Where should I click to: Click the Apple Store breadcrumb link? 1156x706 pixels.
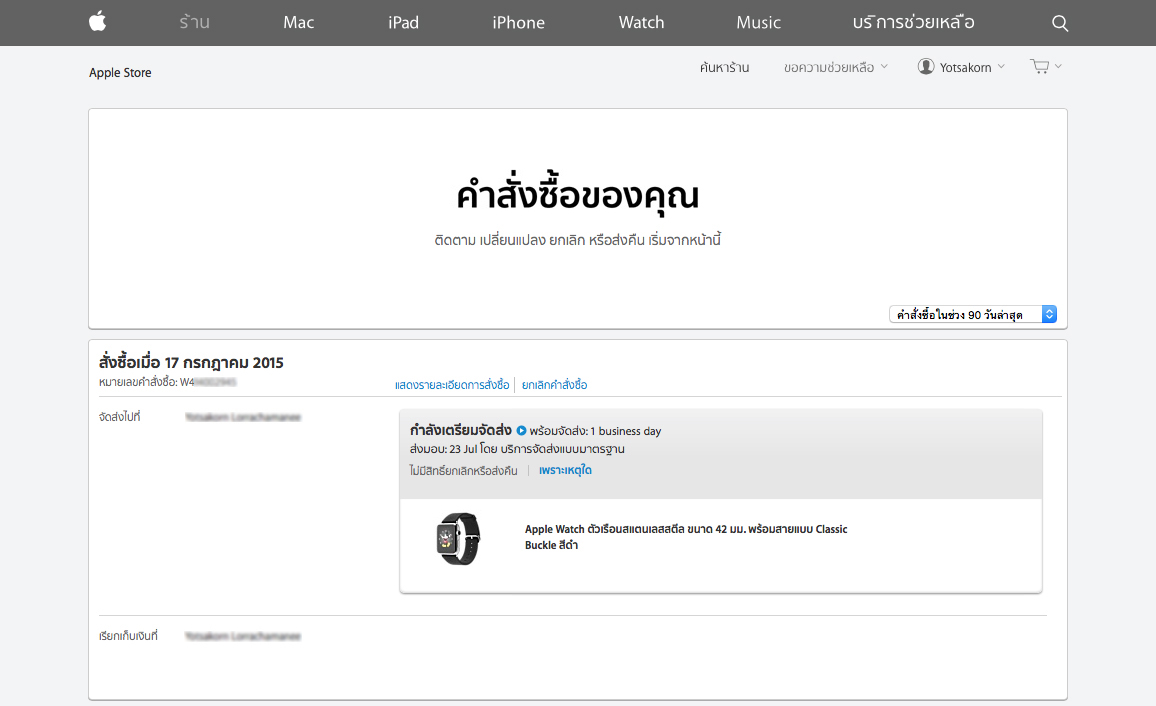(120, 72)
